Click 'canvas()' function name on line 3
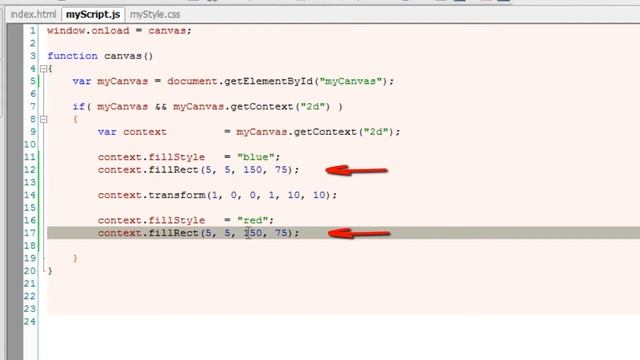Screen dimensions: 640x360 pos(129,56)
